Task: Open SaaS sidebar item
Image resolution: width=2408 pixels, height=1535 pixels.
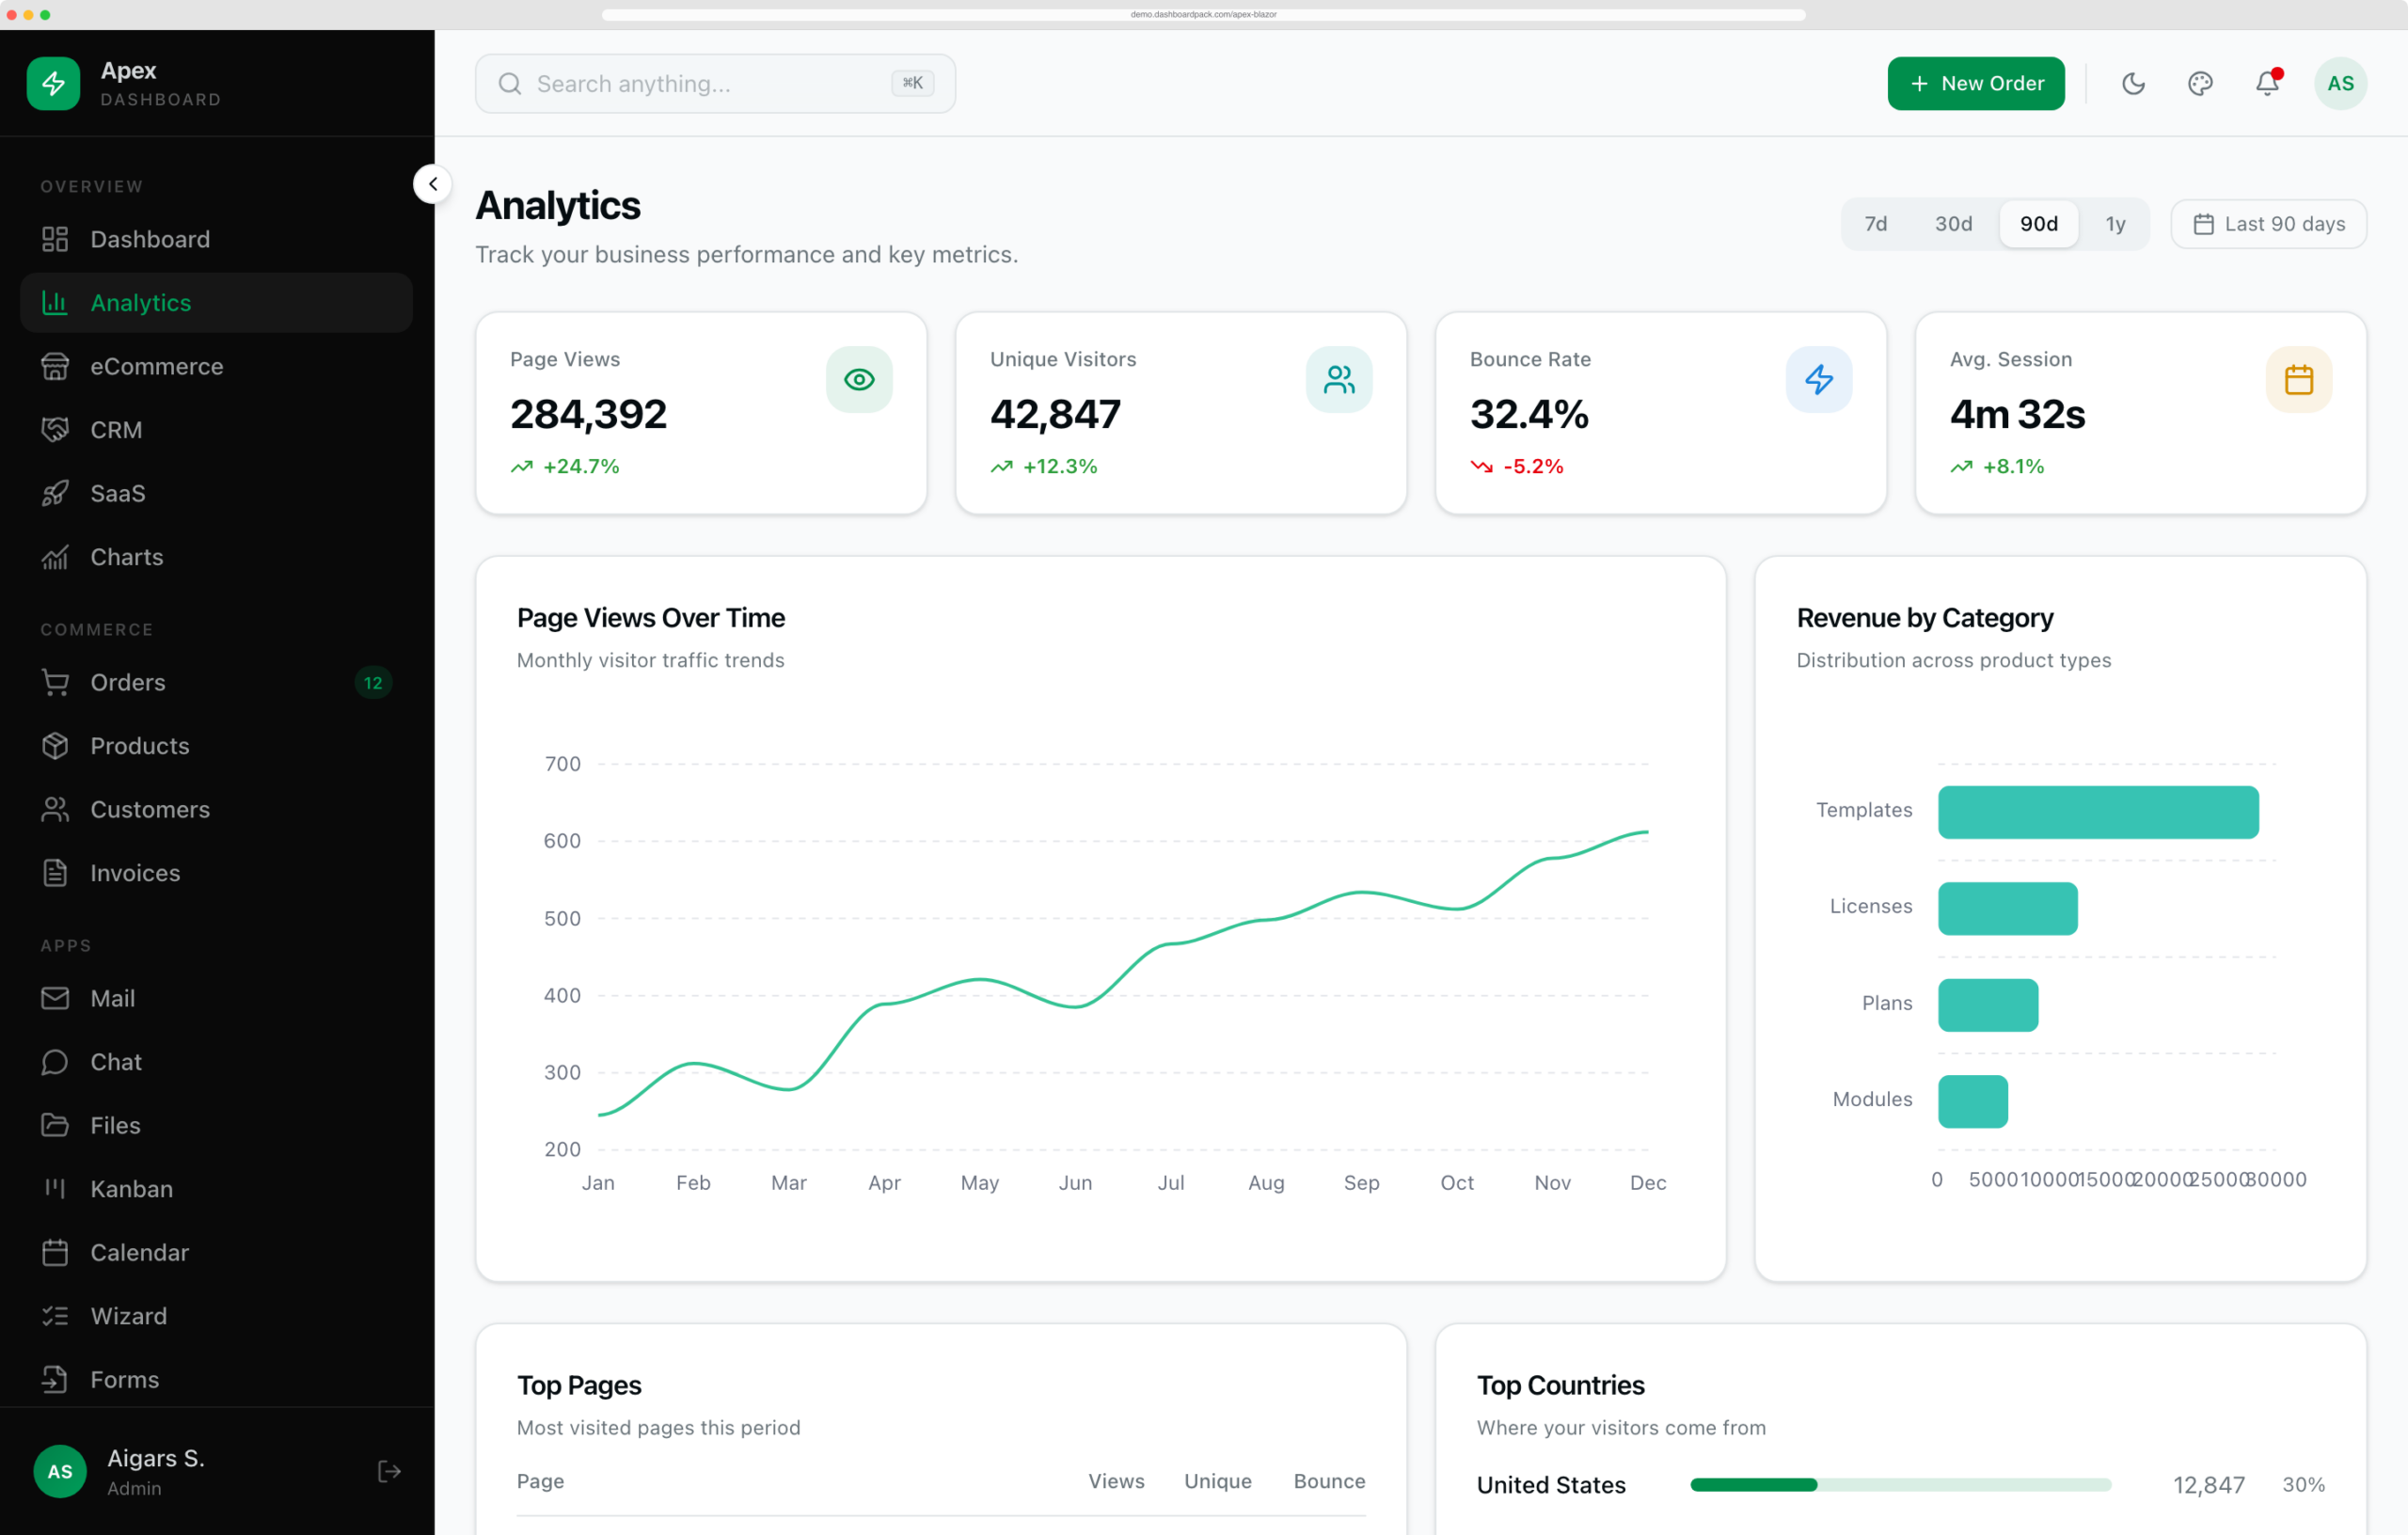Action: pos(216,493)
